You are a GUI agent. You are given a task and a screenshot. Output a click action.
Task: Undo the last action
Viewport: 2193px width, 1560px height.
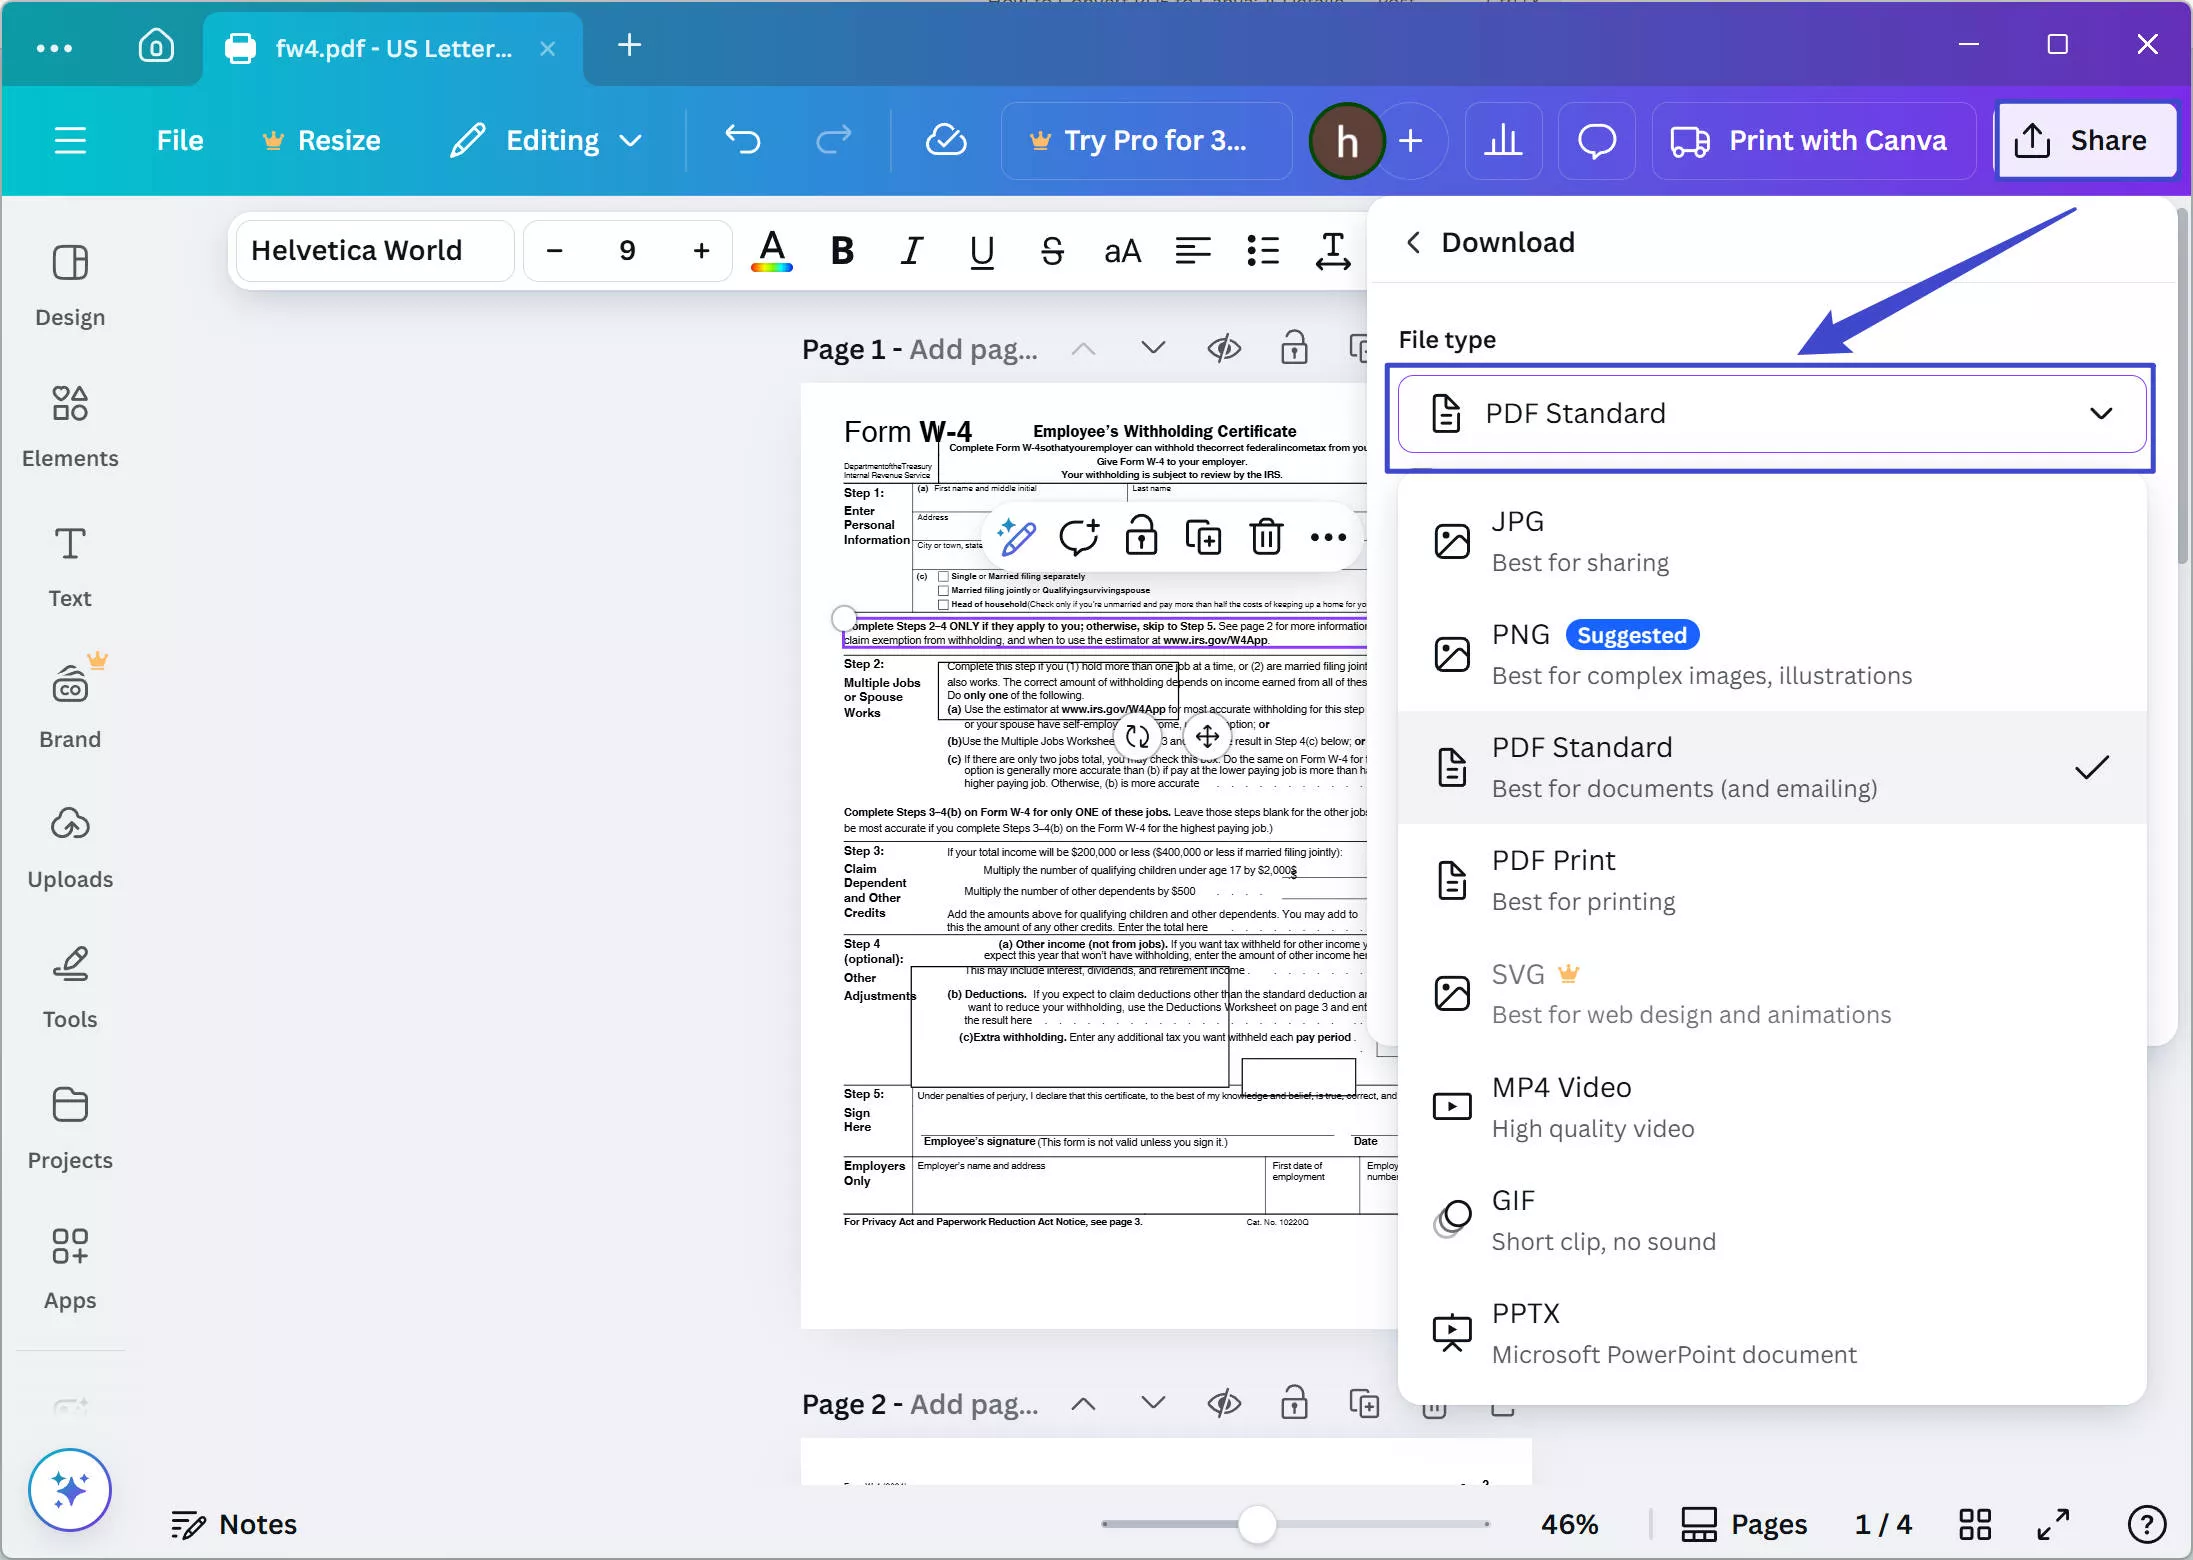click(x=742, y=140)
